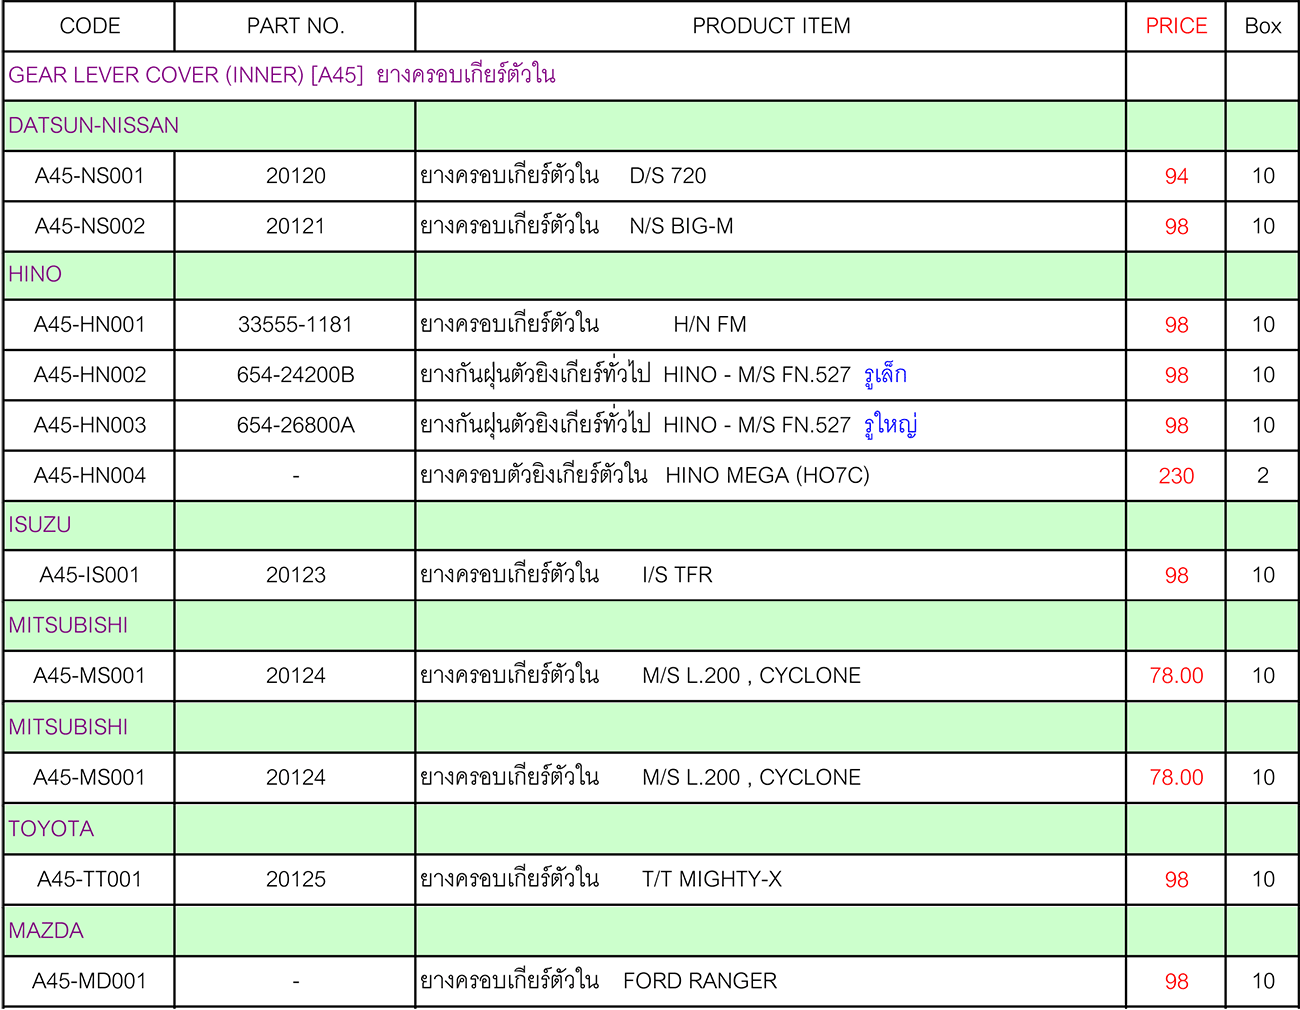The image size is (1300, 1010).
Task: Click code cell A45-NS001
Action: [90, 176]
